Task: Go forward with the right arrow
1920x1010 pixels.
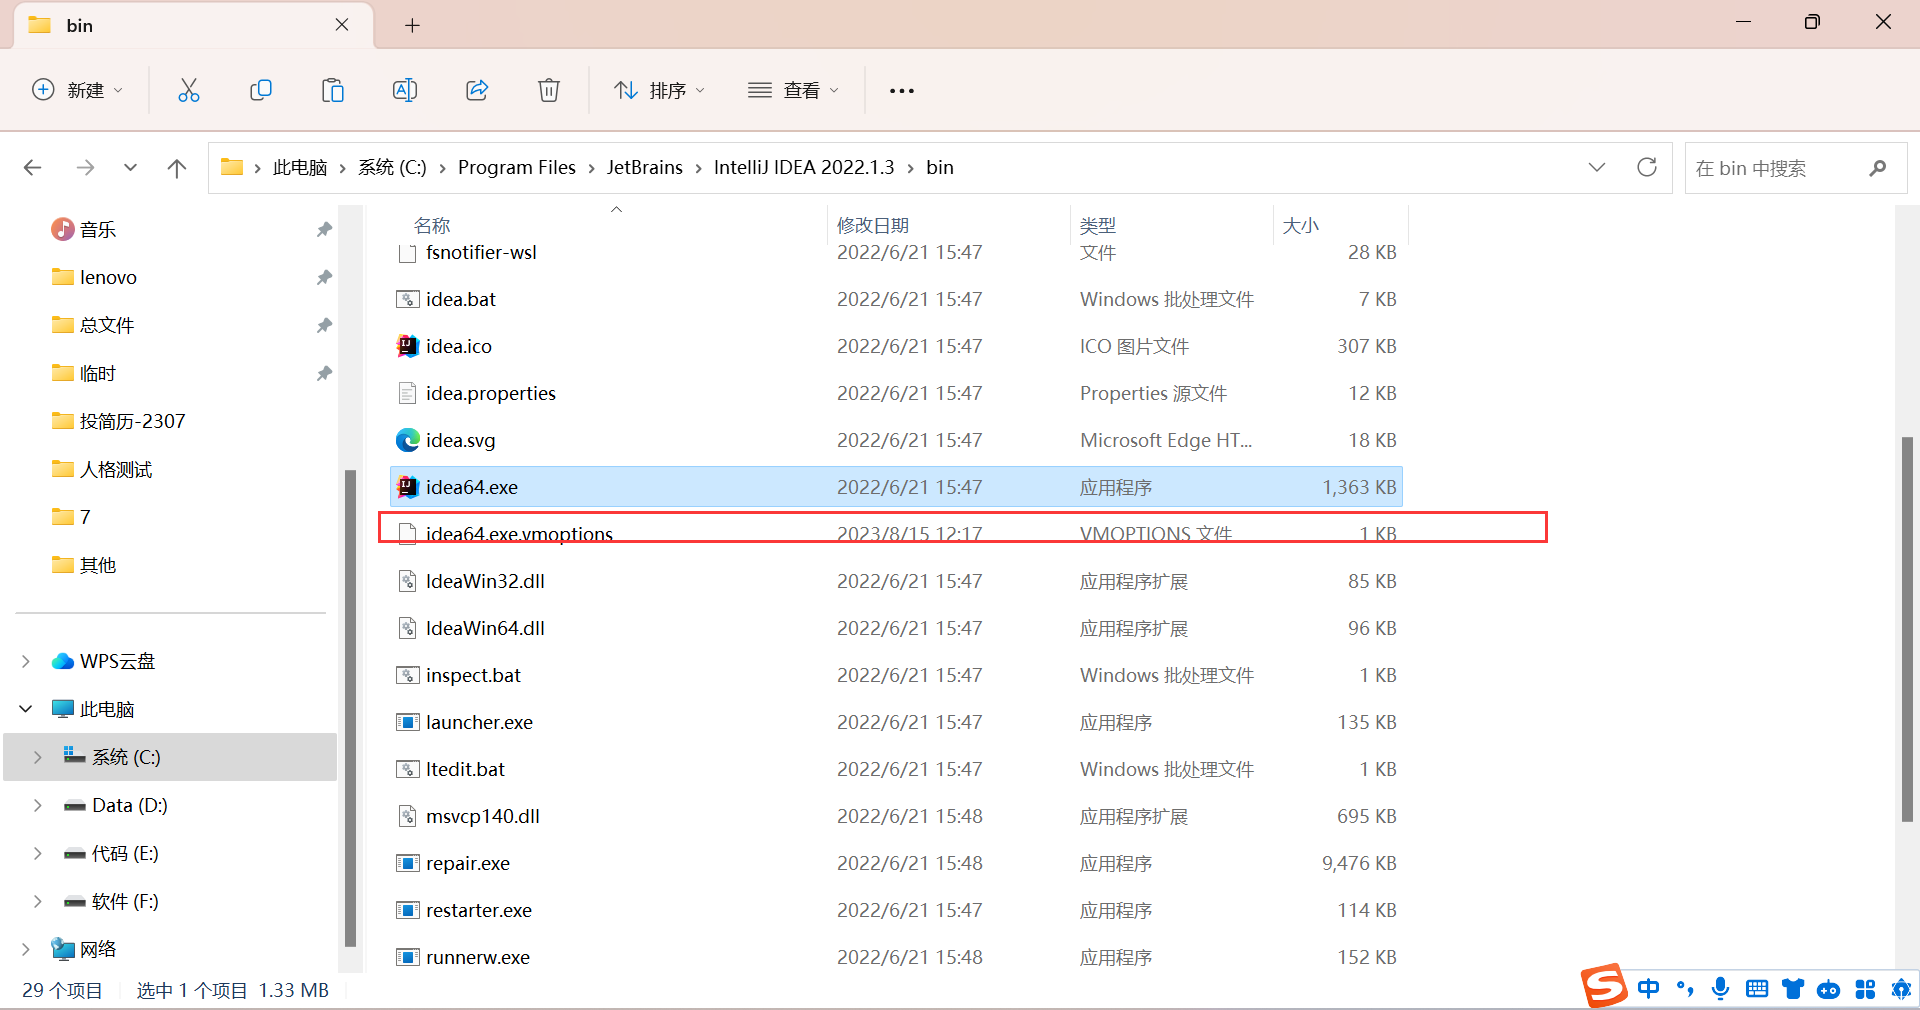Action: pyautogui.click(x=85, y=168)
